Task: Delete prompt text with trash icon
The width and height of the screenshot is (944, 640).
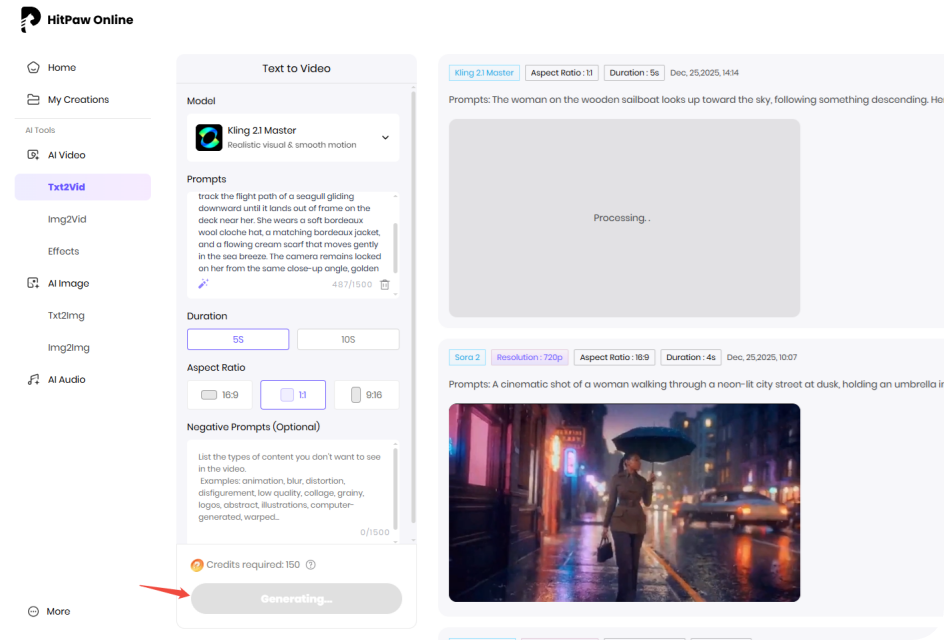Action: pyautogui.click(x=385, y=285)
